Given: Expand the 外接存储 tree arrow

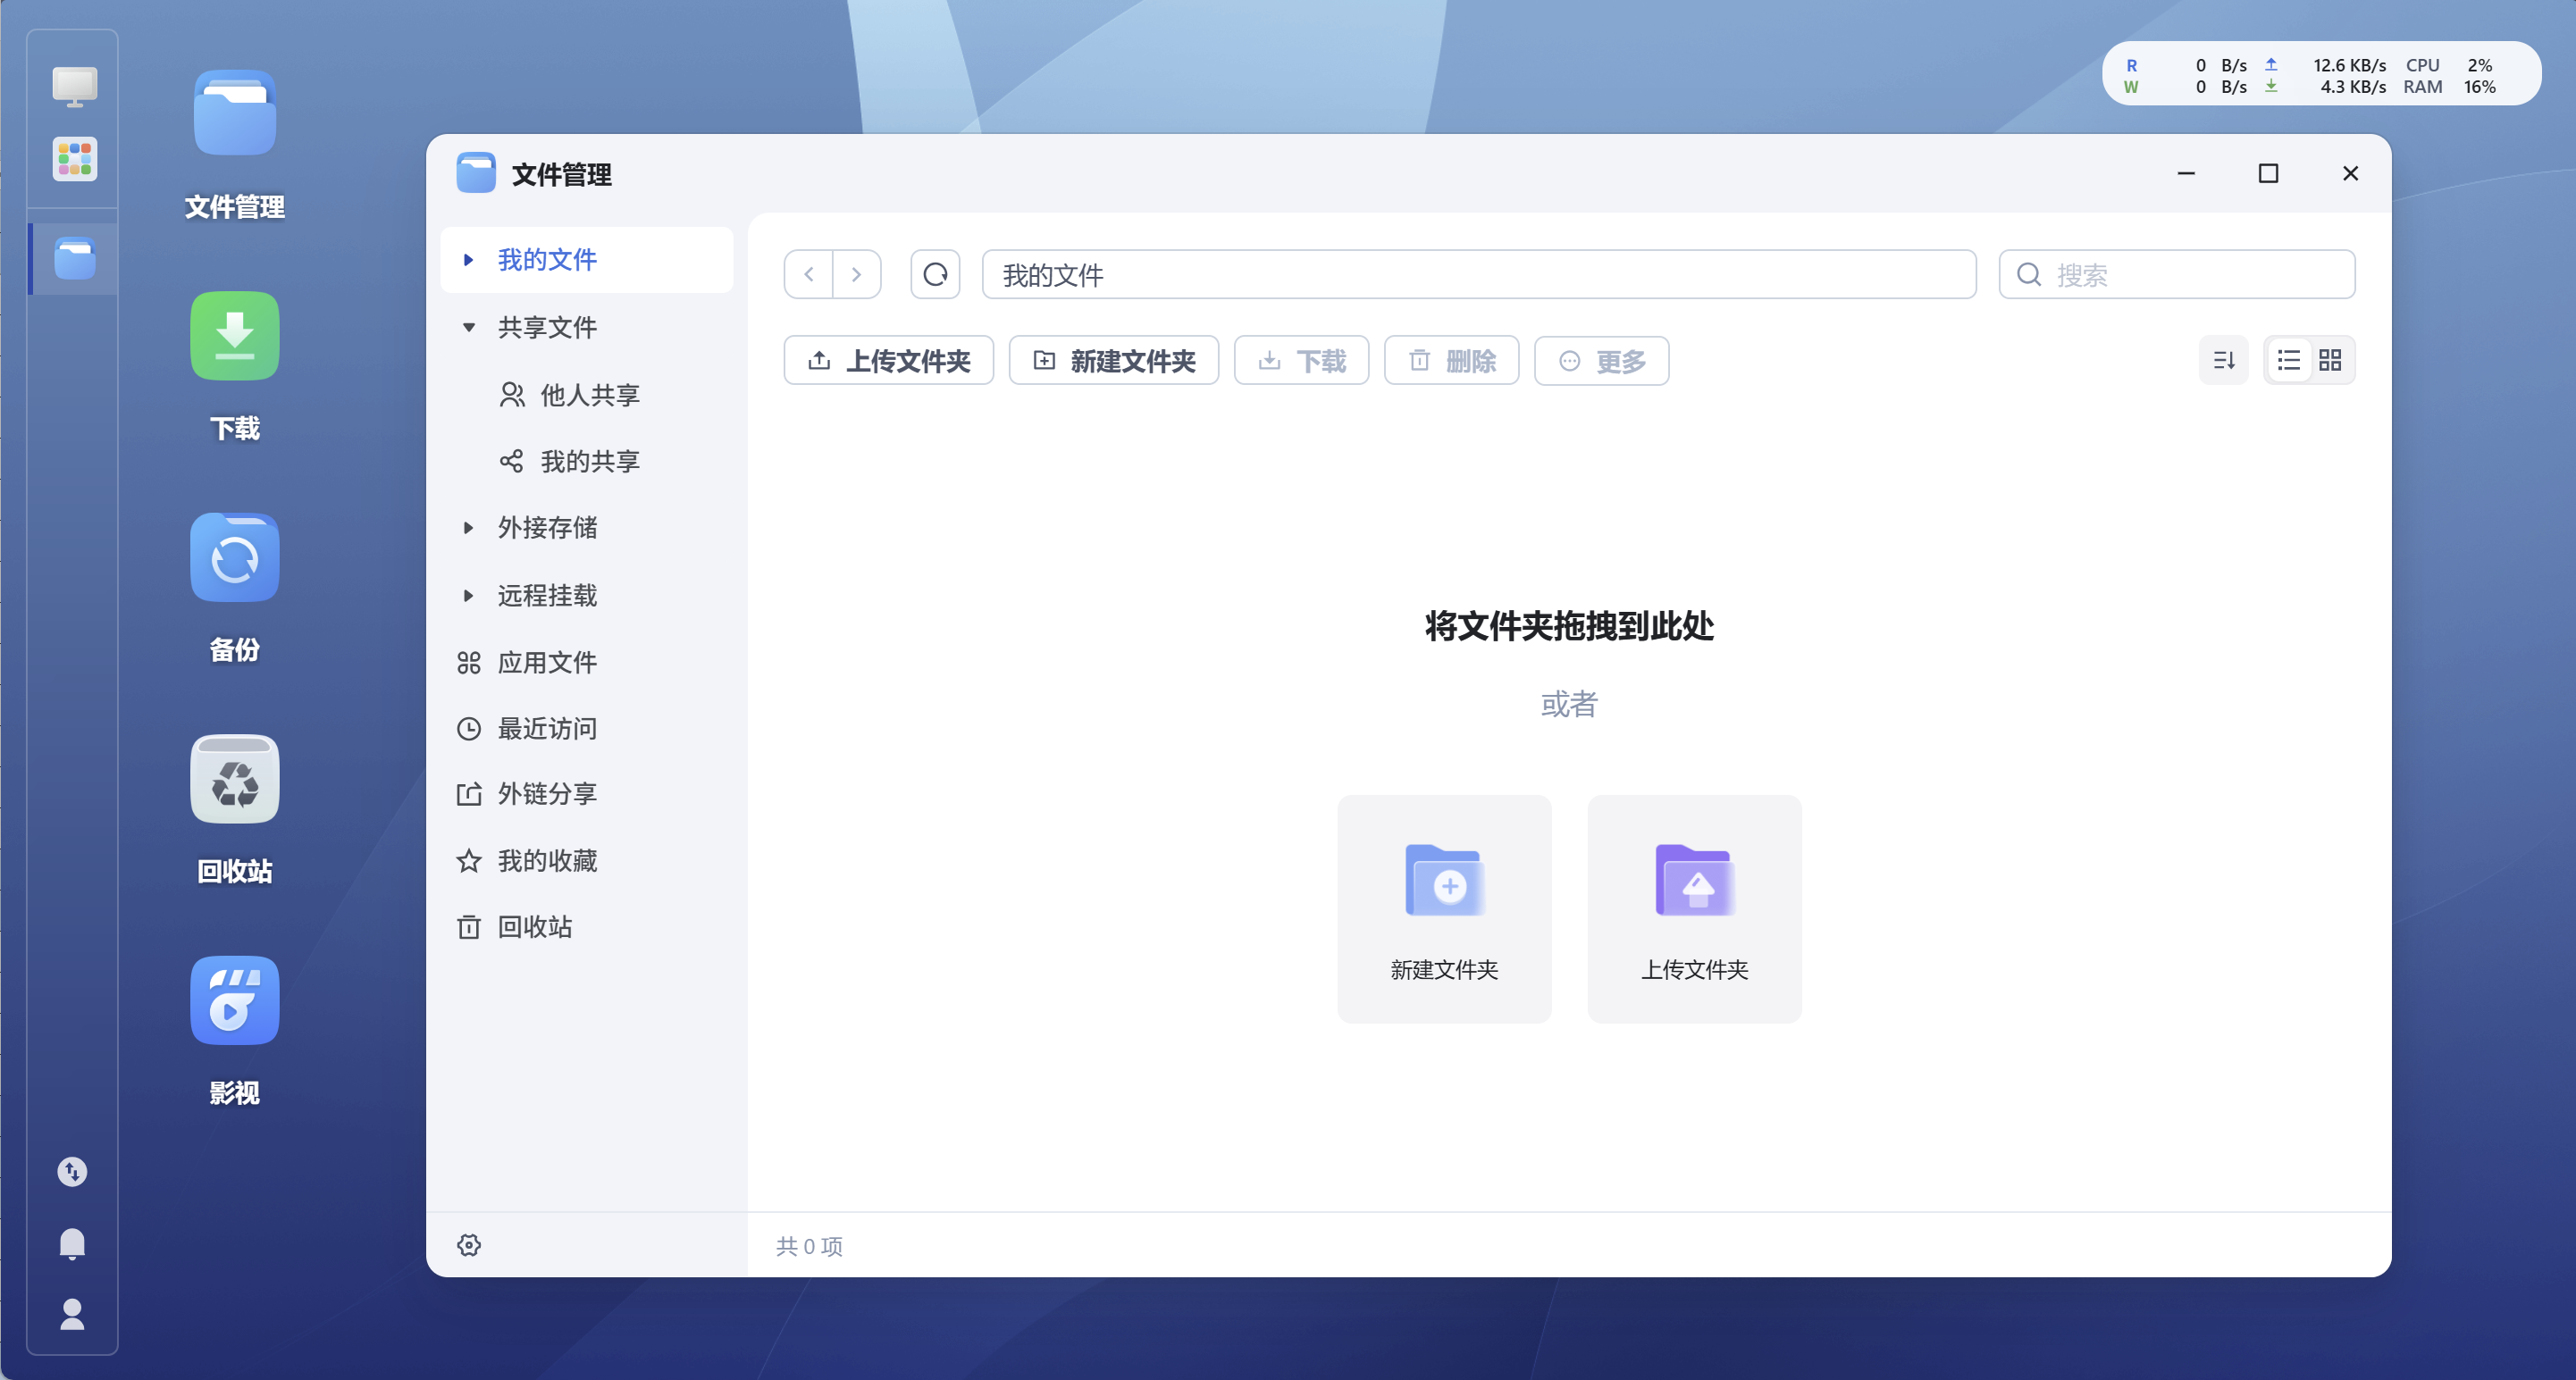Looking at the screenshot, I should coord(468,528).
